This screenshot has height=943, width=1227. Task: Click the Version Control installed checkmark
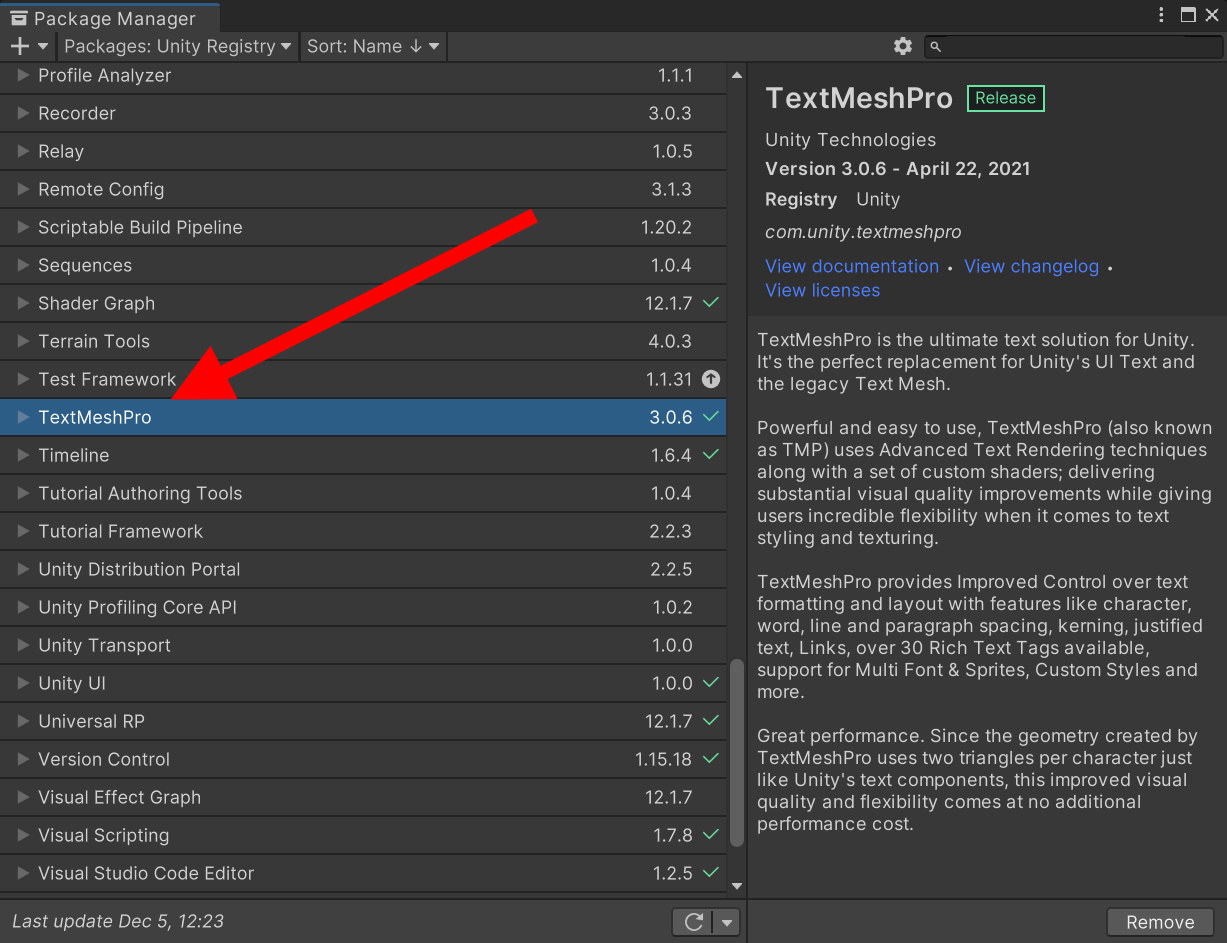[x=710, y=758]
